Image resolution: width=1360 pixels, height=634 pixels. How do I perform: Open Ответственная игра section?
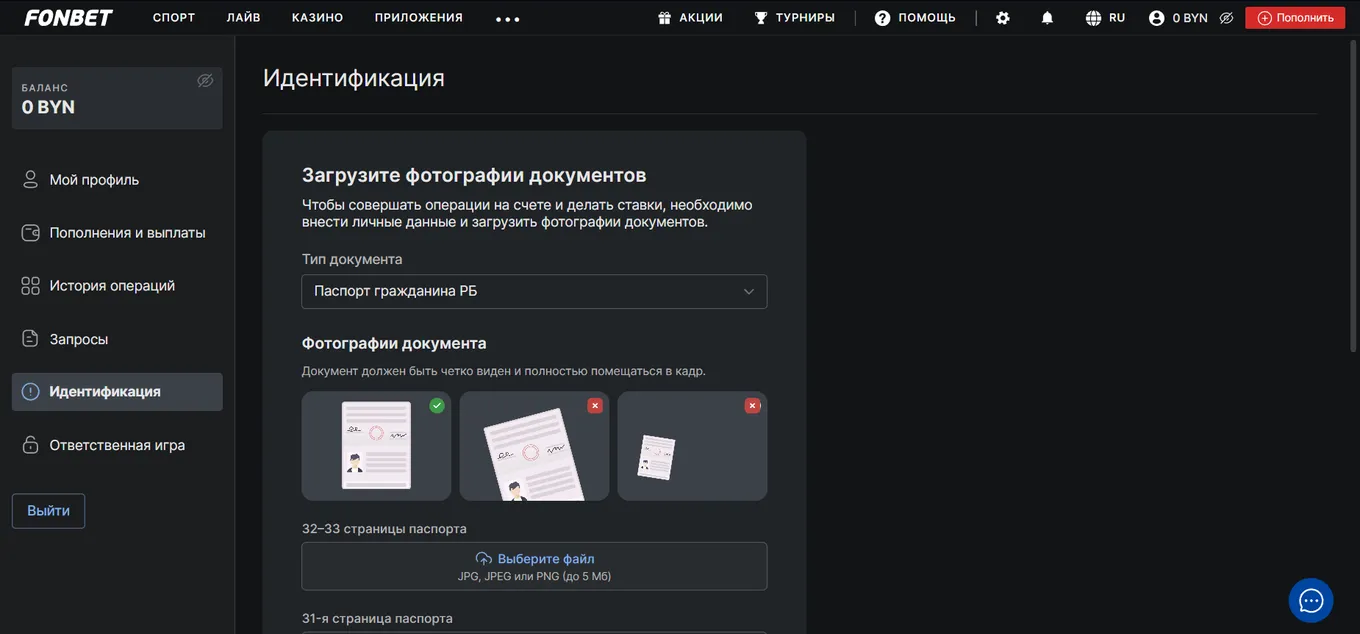coord(117,445)
